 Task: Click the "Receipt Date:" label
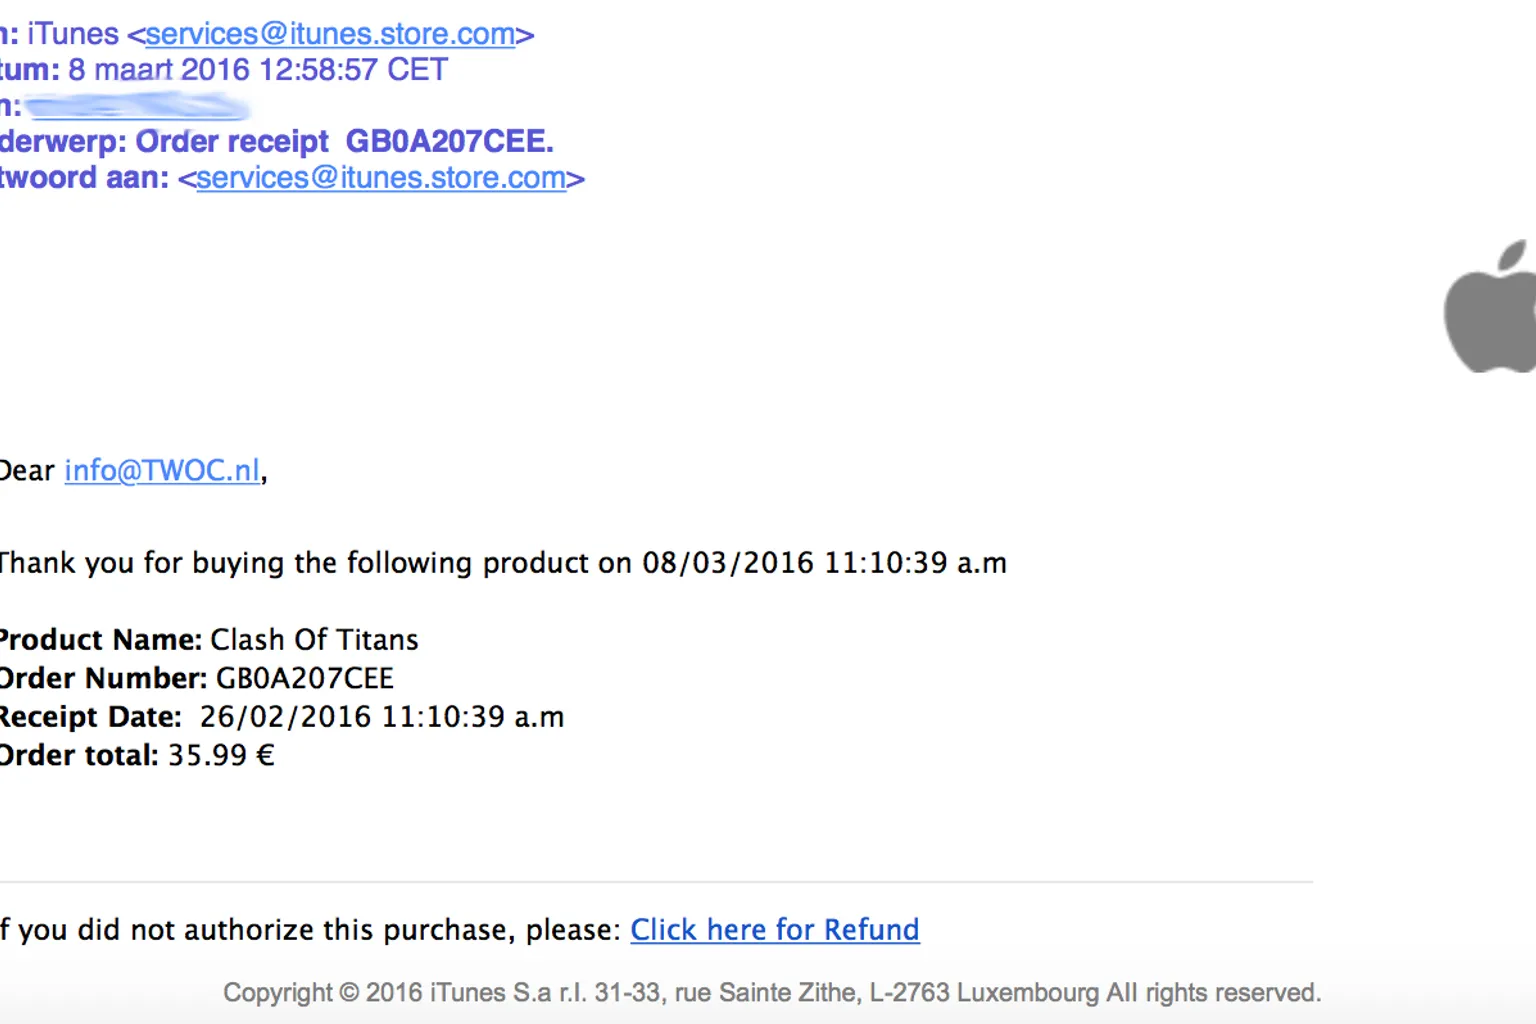(x=90, y=717)
